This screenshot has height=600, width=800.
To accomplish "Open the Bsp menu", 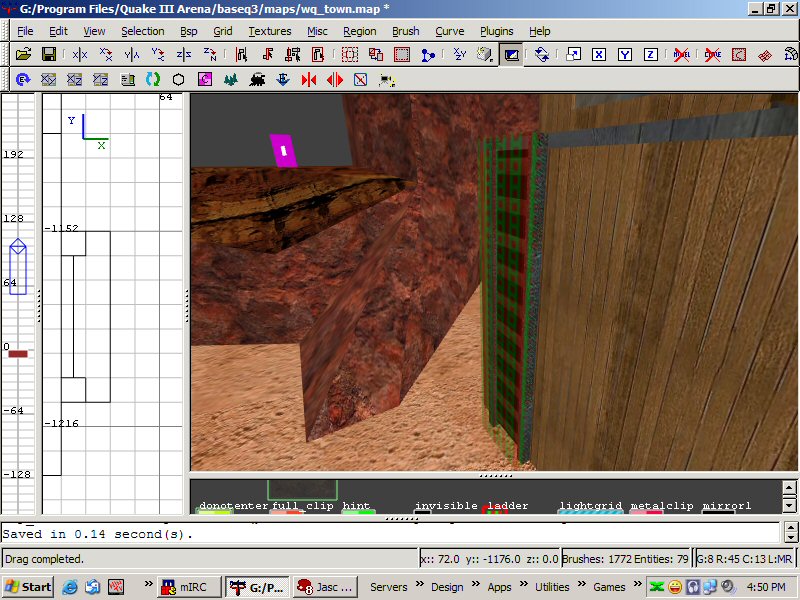I will click(x=189, y=31).
